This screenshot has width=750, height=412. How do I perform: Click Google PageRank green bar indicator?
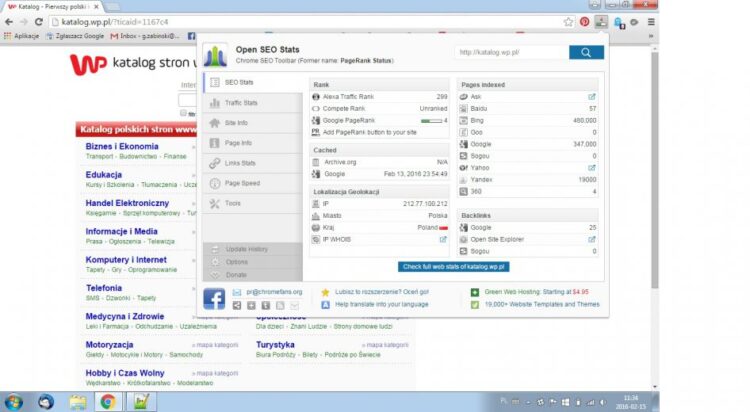coord(431,121)
